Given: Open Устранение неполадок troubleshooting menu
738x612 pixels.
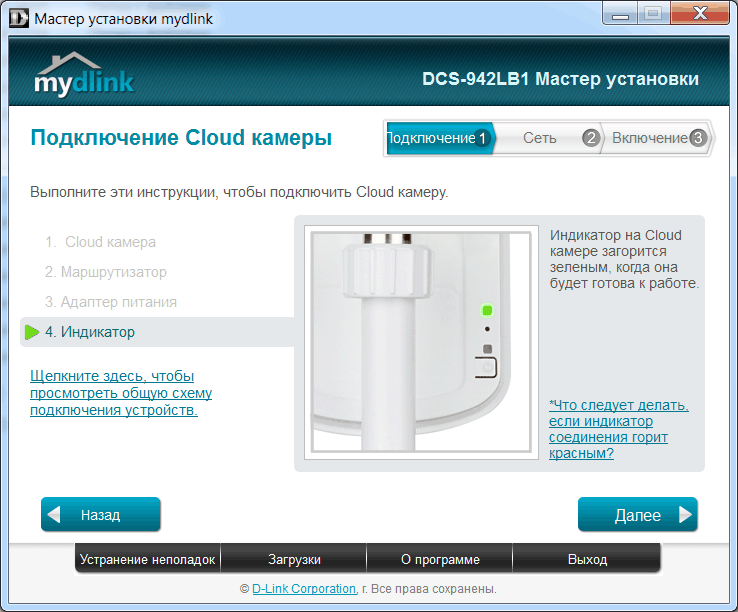Looking at the screenshot, I should click(147, 559).
